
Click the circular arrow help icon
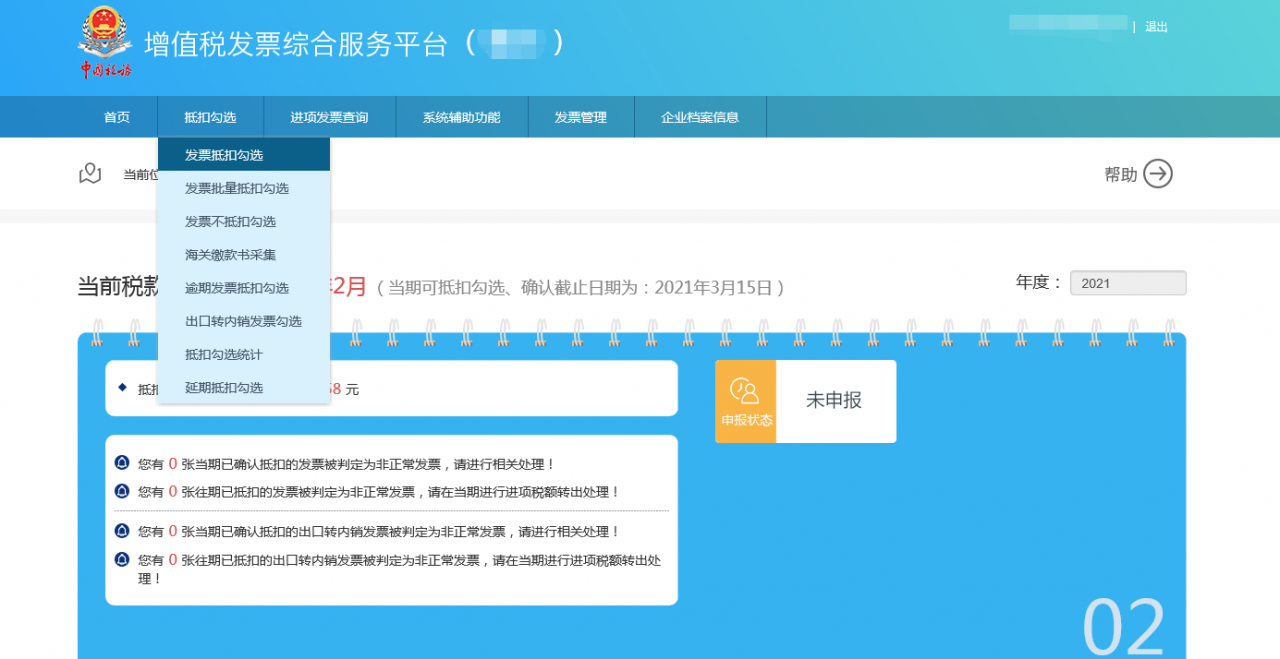(x=1157, y=173)
